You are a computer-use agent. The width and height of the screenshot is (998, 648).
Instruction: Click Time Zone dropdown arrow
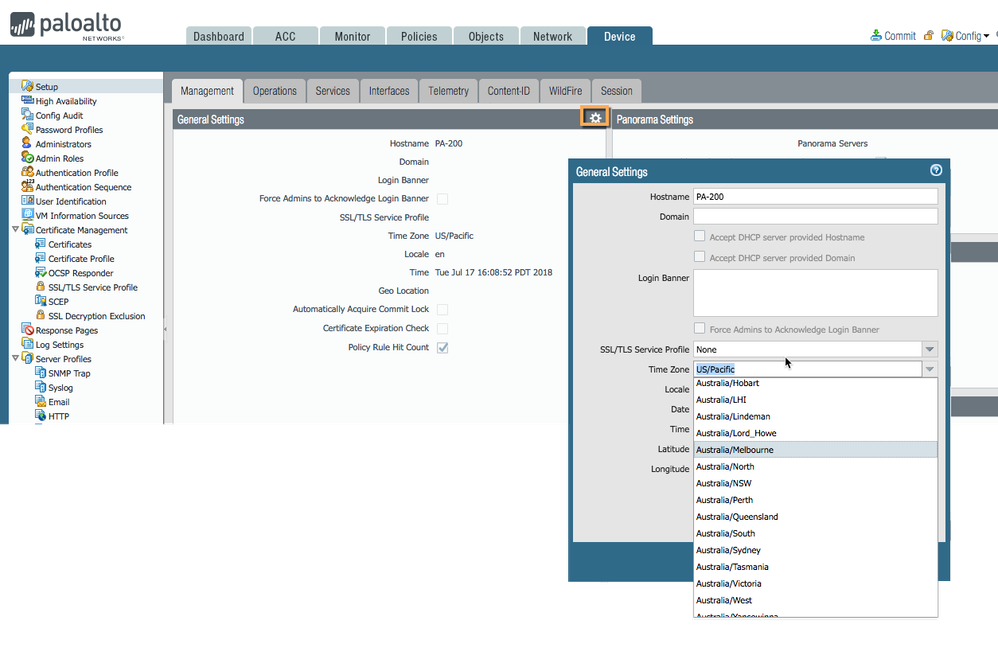tap(929, 369)
